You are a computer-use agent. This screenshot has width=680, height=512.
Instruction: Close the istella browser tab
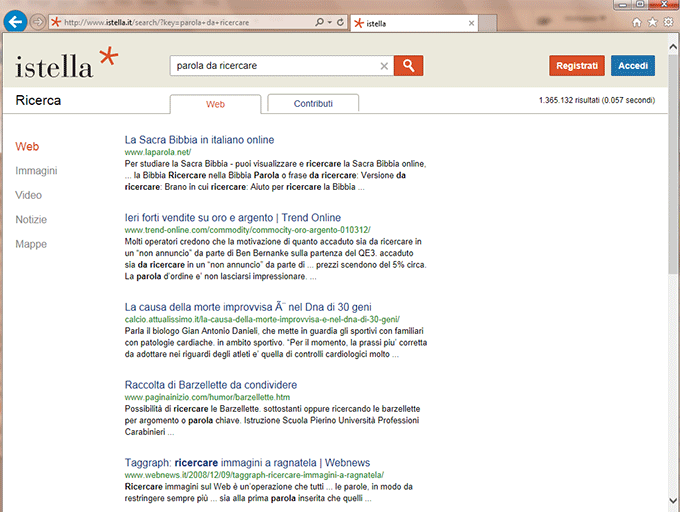point(471,23)
